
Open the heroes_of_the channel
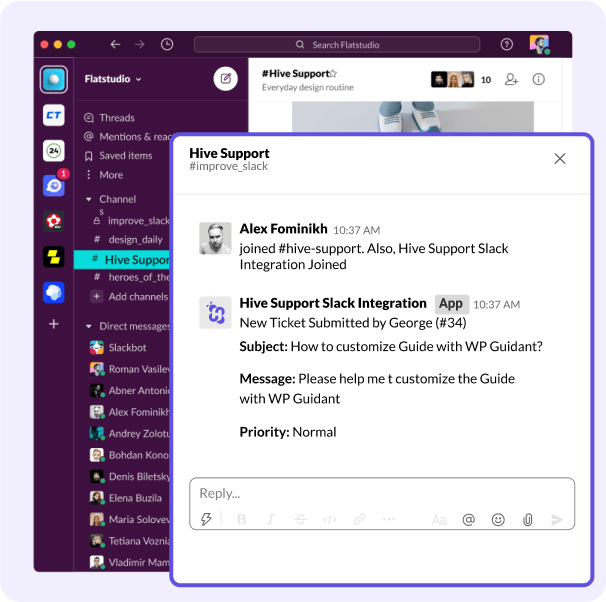tap(131, 277)
